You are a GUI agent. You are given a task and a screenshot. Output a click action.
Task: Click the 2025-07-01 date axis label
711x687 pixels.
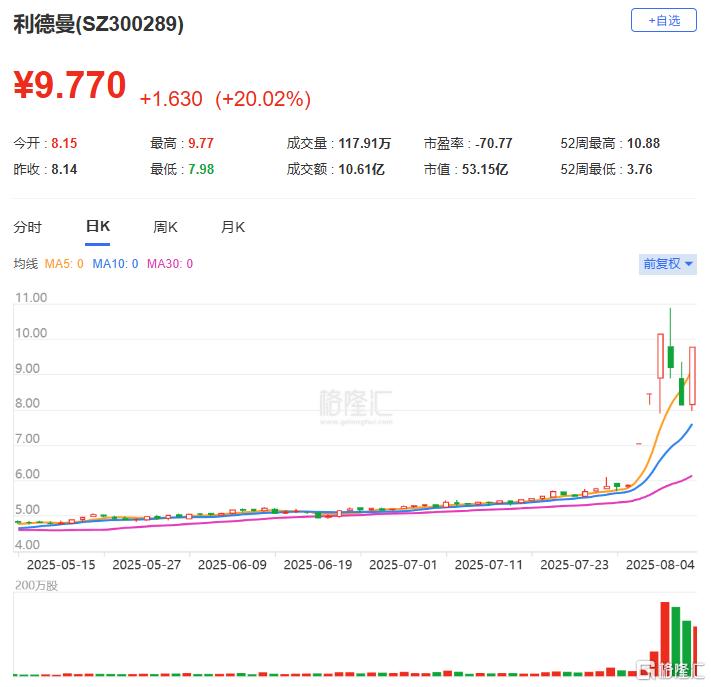coord(403,565)
